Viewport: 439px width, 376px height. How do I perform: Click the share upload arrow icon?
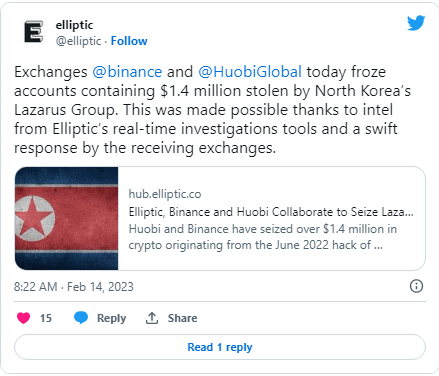(x=152, y=318)
